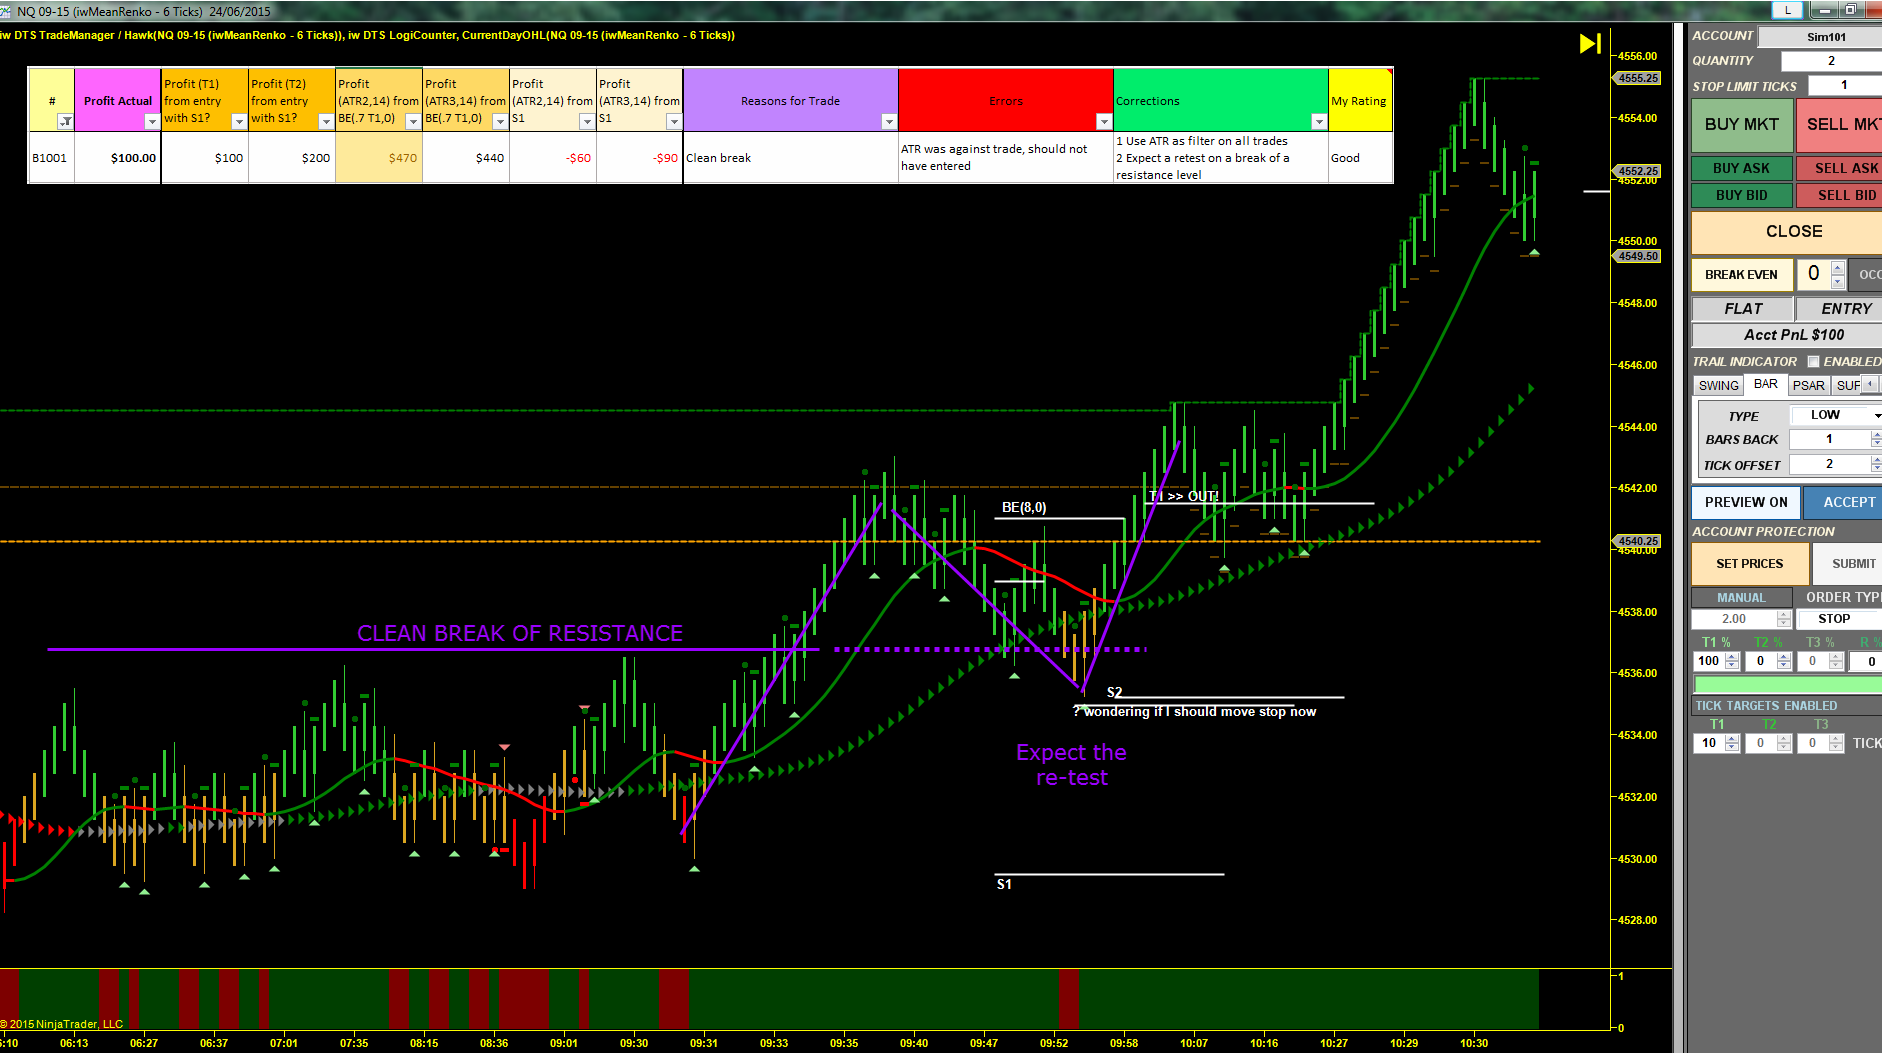Open Profit (ATR3,14) from S1 filter dropdown

tap(674, 121)
